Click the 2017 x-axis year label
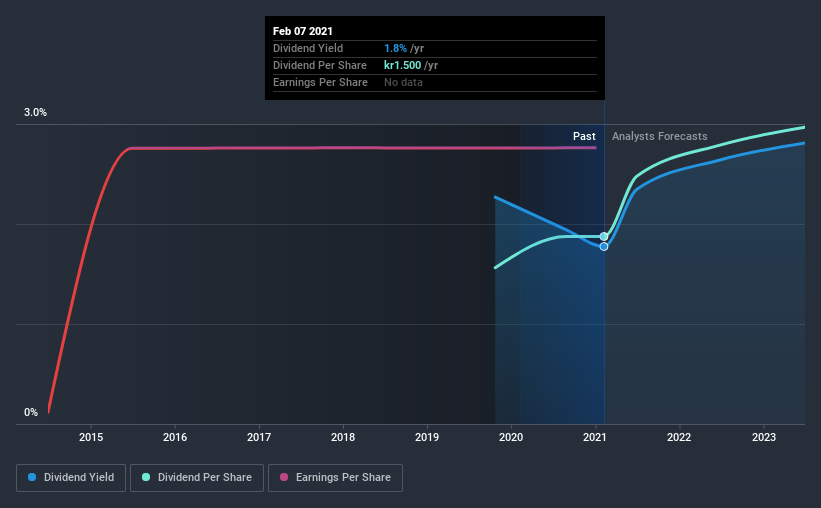This screenshot has width=821, height=508. click(x=259, y=437)
